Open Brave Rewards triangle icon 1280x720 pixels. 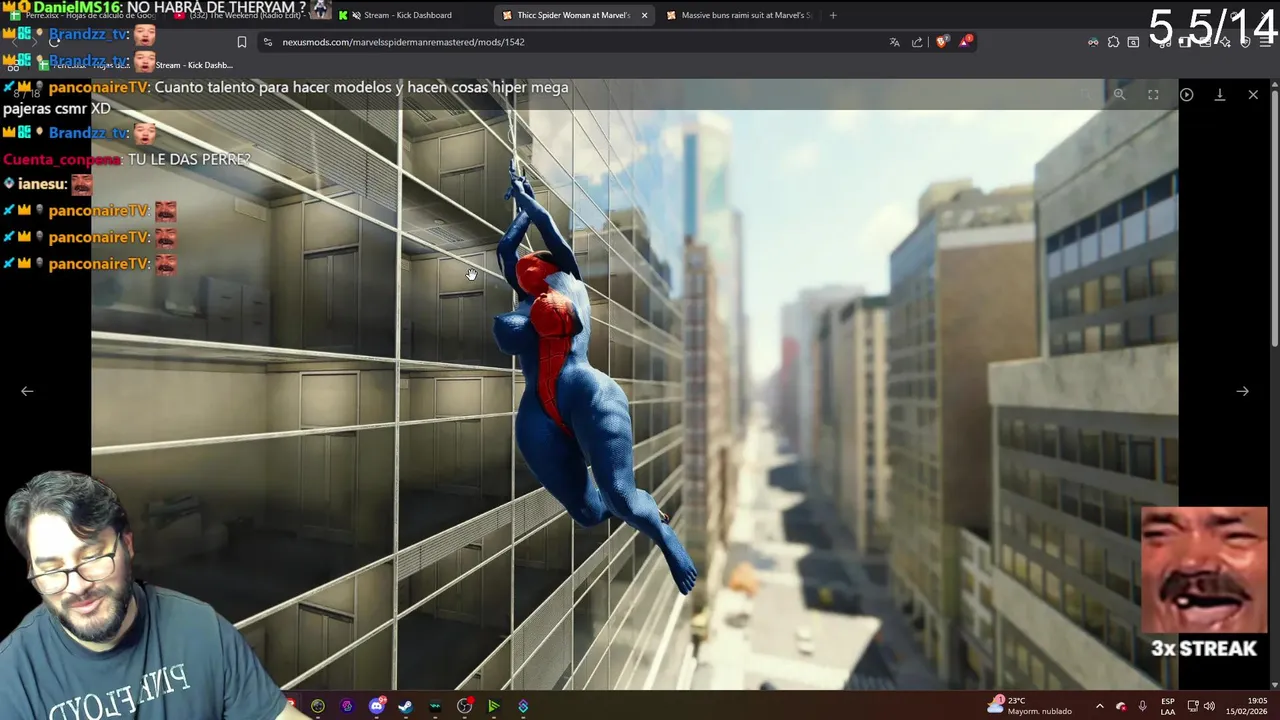966,41
